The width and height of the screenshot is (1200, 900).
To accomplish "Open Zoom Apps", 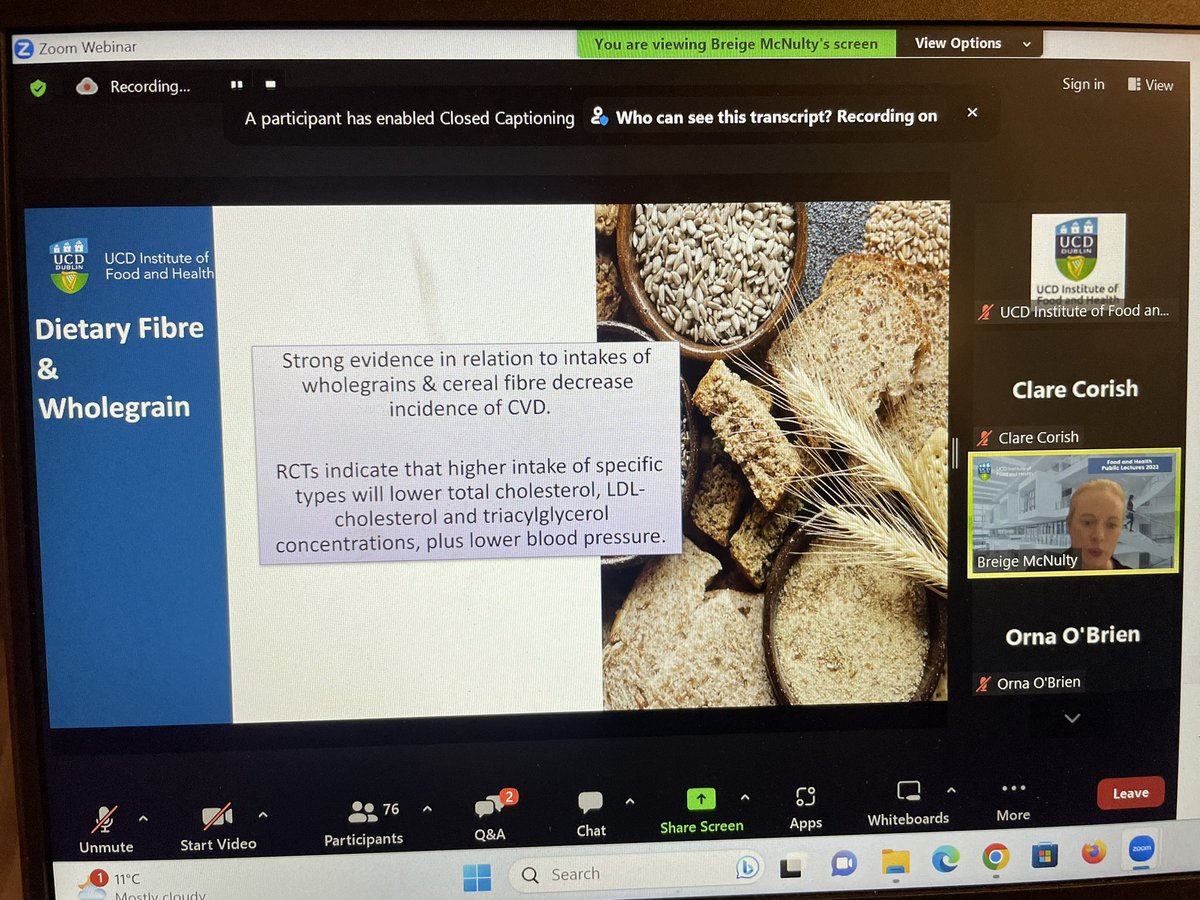I will (x=805, y=808).
